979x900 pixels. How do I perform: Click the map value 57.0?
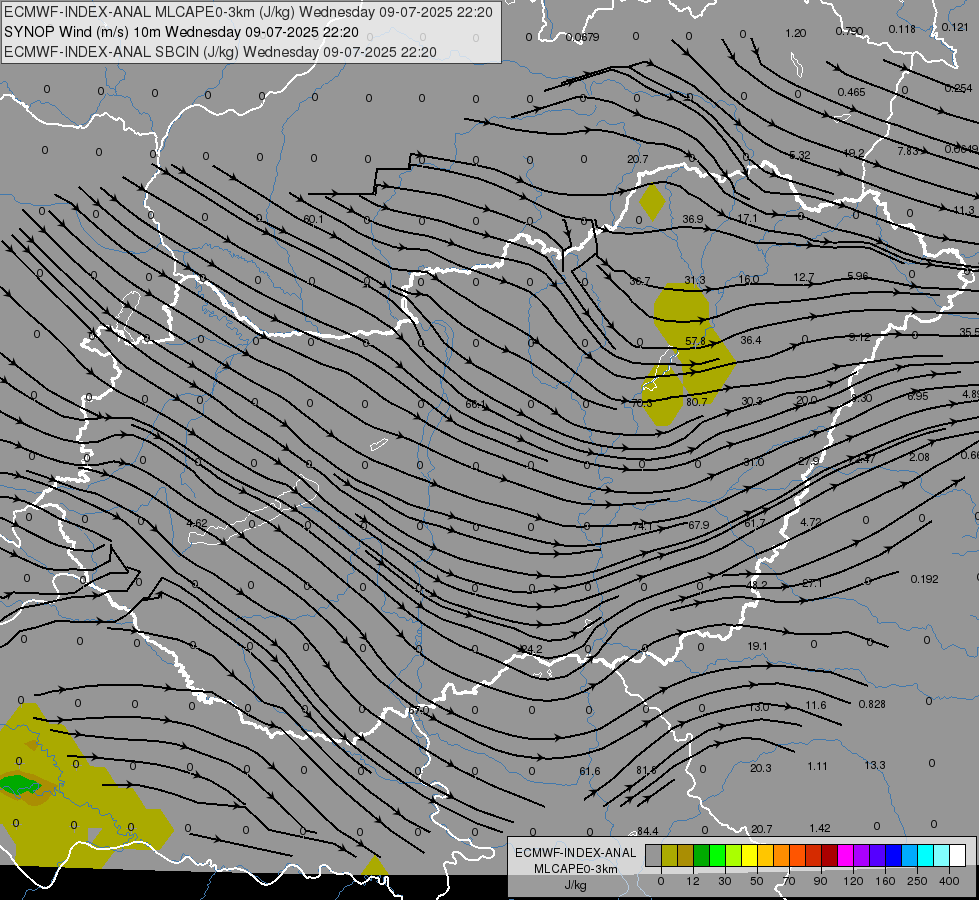[x=419, y=711]
